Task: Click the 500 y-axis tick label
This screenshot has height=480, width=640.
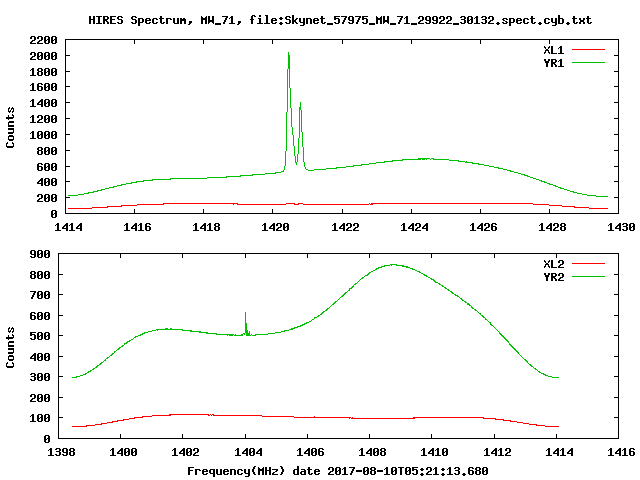Action: 40,336
